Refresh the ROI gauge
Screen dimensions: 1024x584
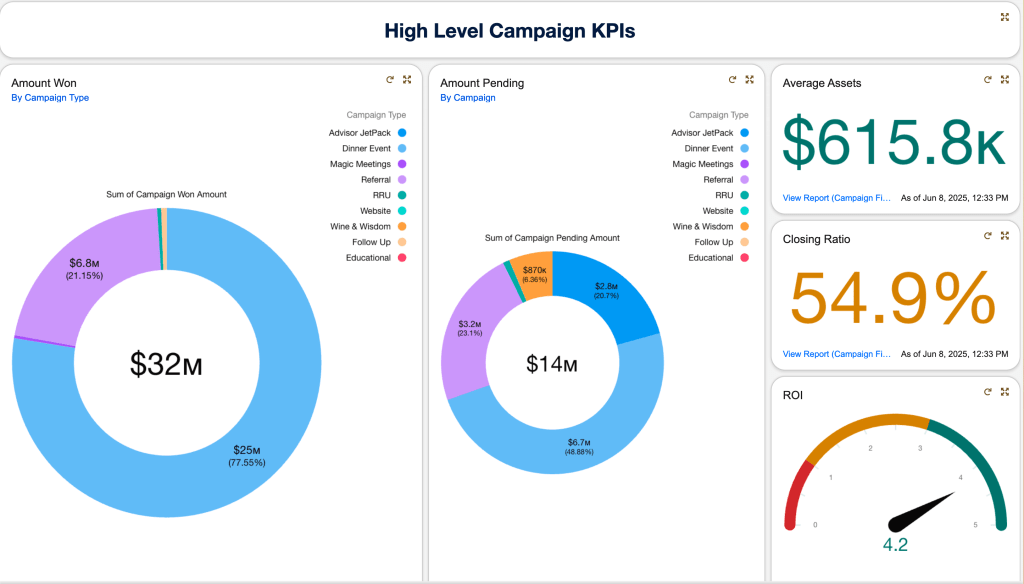click(987, 392)
